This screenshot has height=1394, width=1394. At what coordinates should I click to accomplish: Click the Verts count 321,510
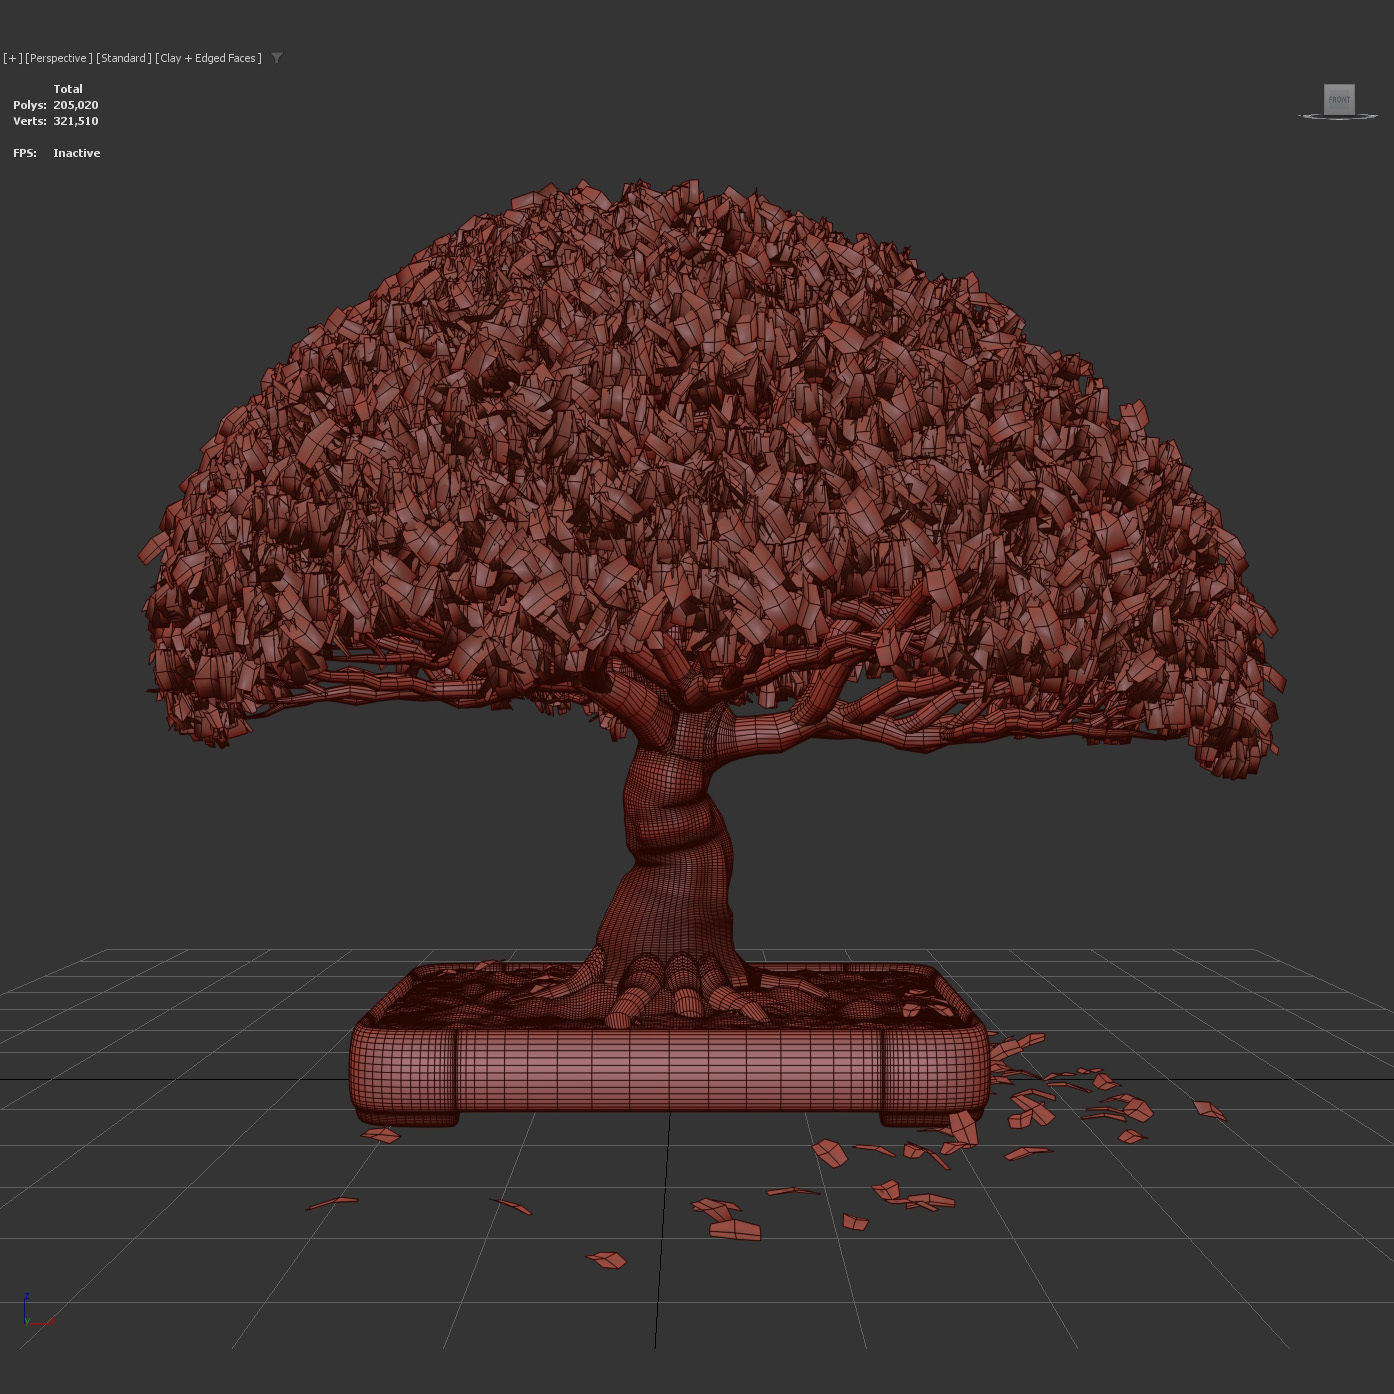(x=76, y=121)
